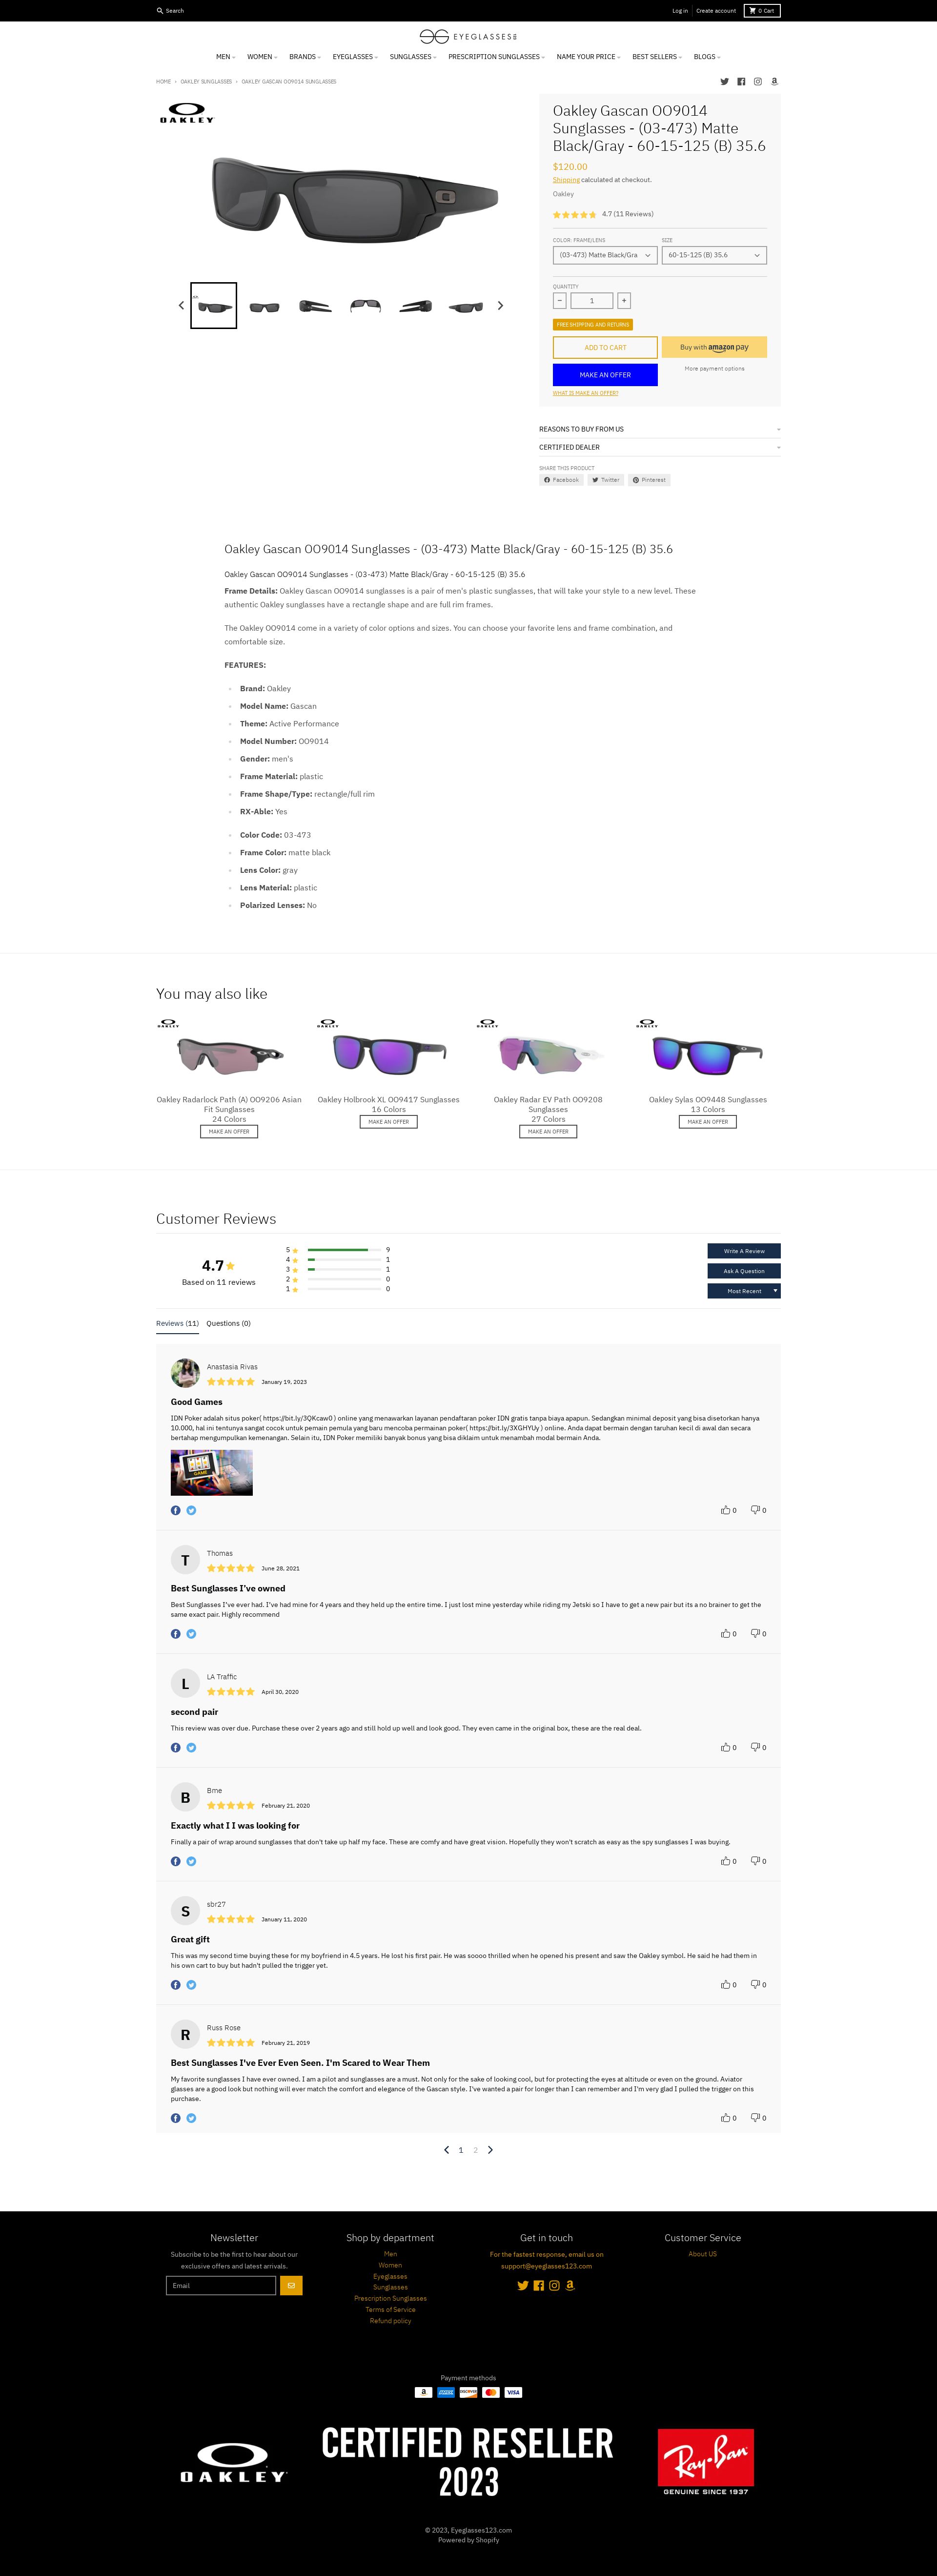937x2576 pixels.
Task: Open the Instagram icon beside the breadcrumb
Action: click(x=758, y=82)
